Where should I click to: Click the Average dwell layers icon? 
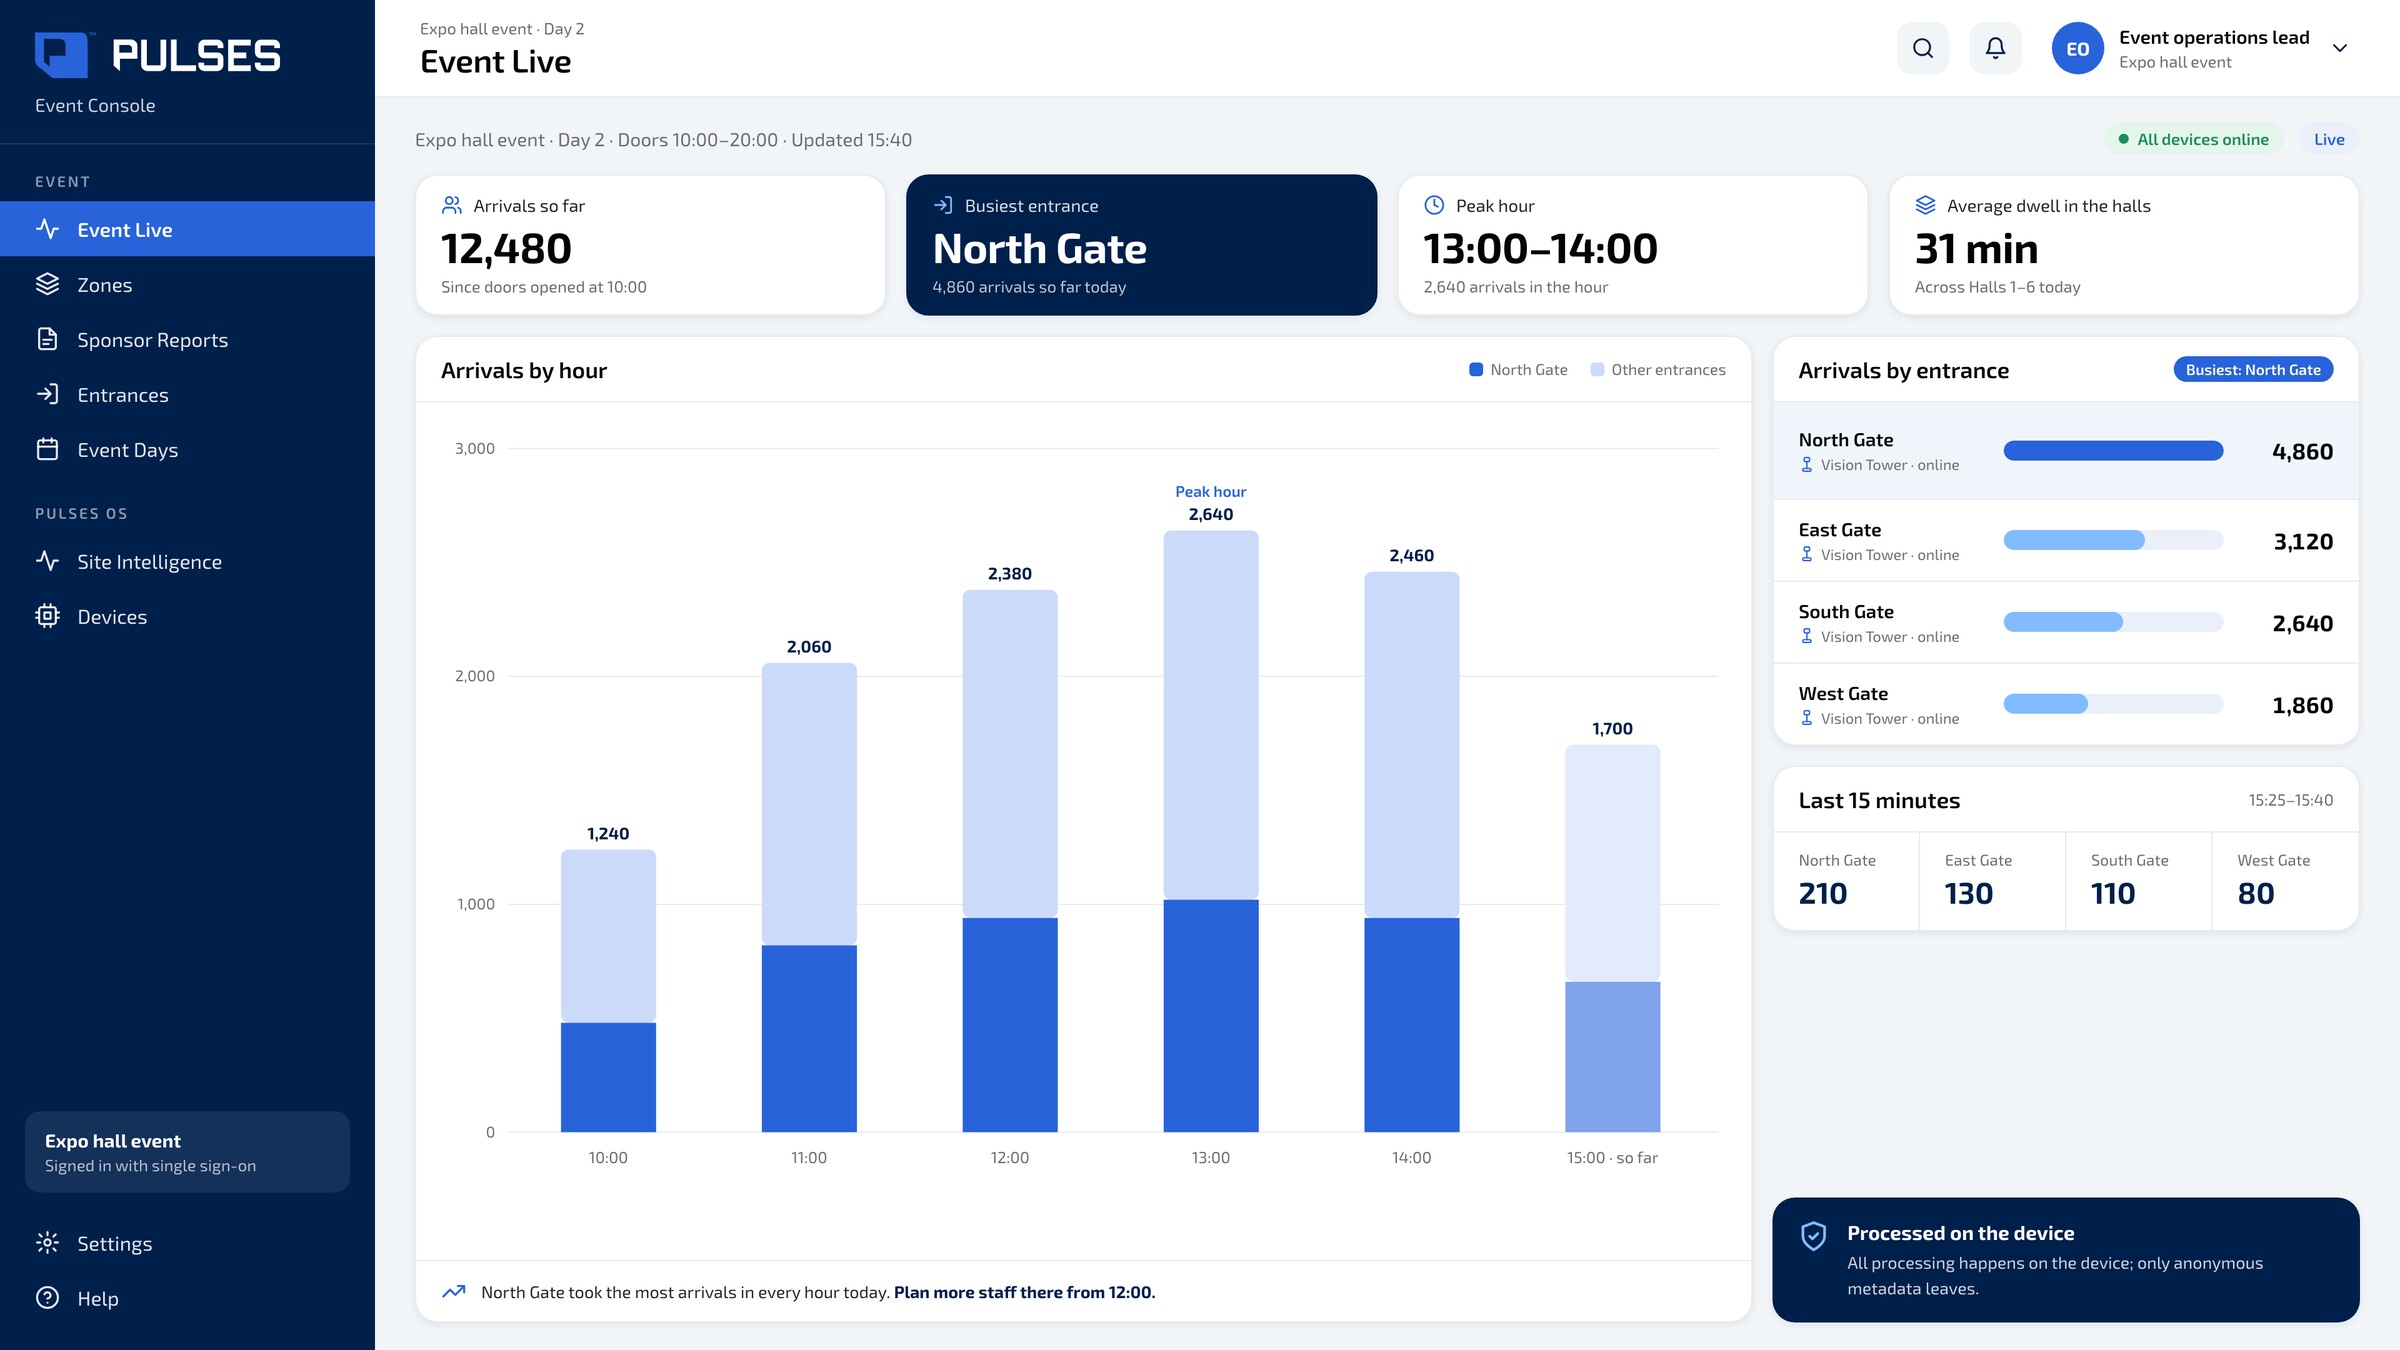coord(1925,205)
